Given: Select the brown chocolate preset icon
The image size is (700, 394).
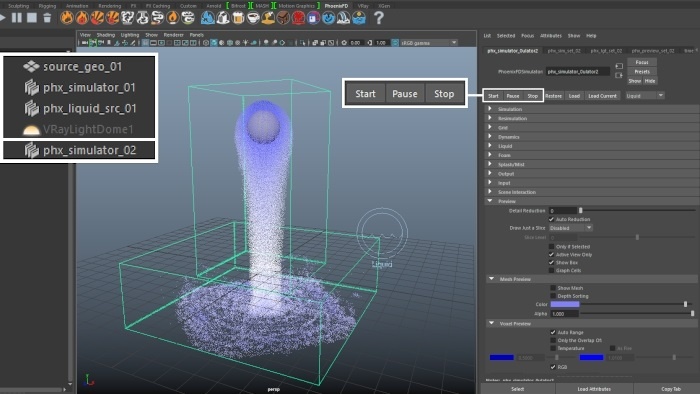Looking at the screenshot, I should point(283,18).
